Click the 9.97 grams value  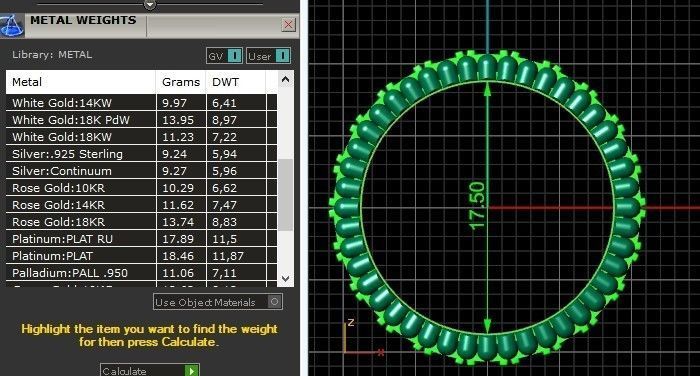(174, 103)
